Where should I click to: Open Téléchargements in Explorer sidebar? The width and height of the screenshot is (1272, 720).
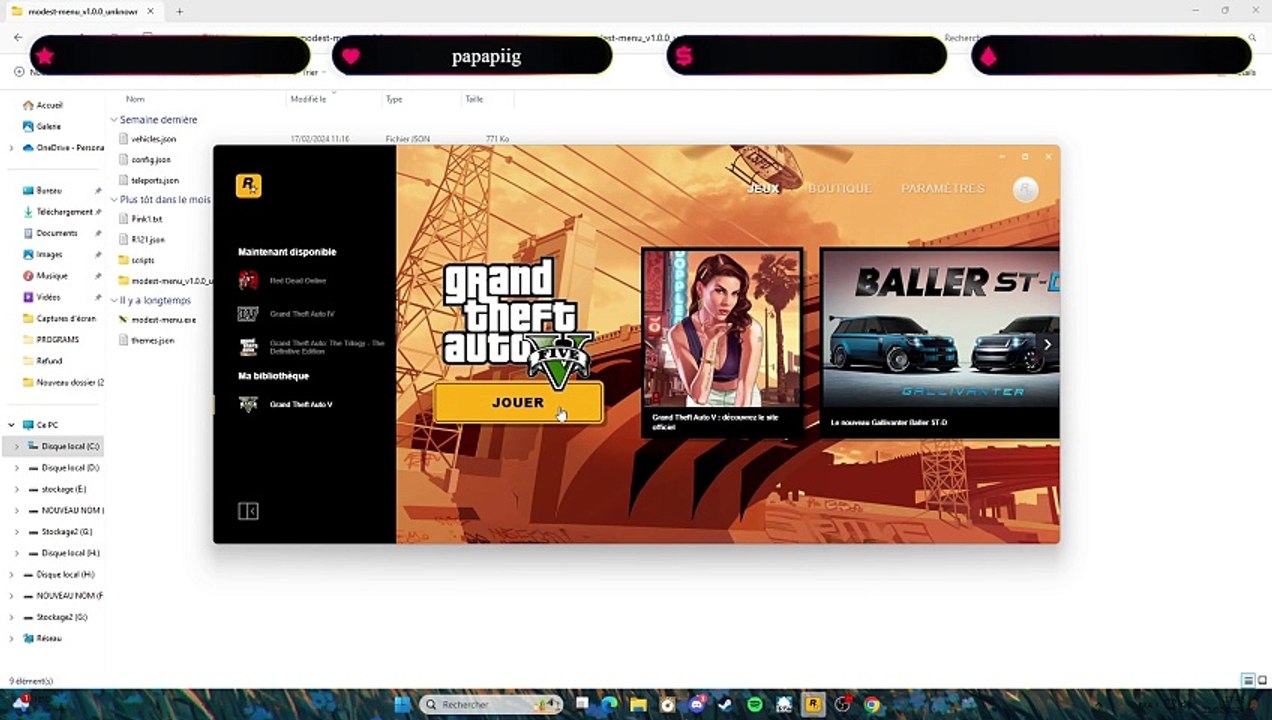pyautogui.click(x=64, y=212)
